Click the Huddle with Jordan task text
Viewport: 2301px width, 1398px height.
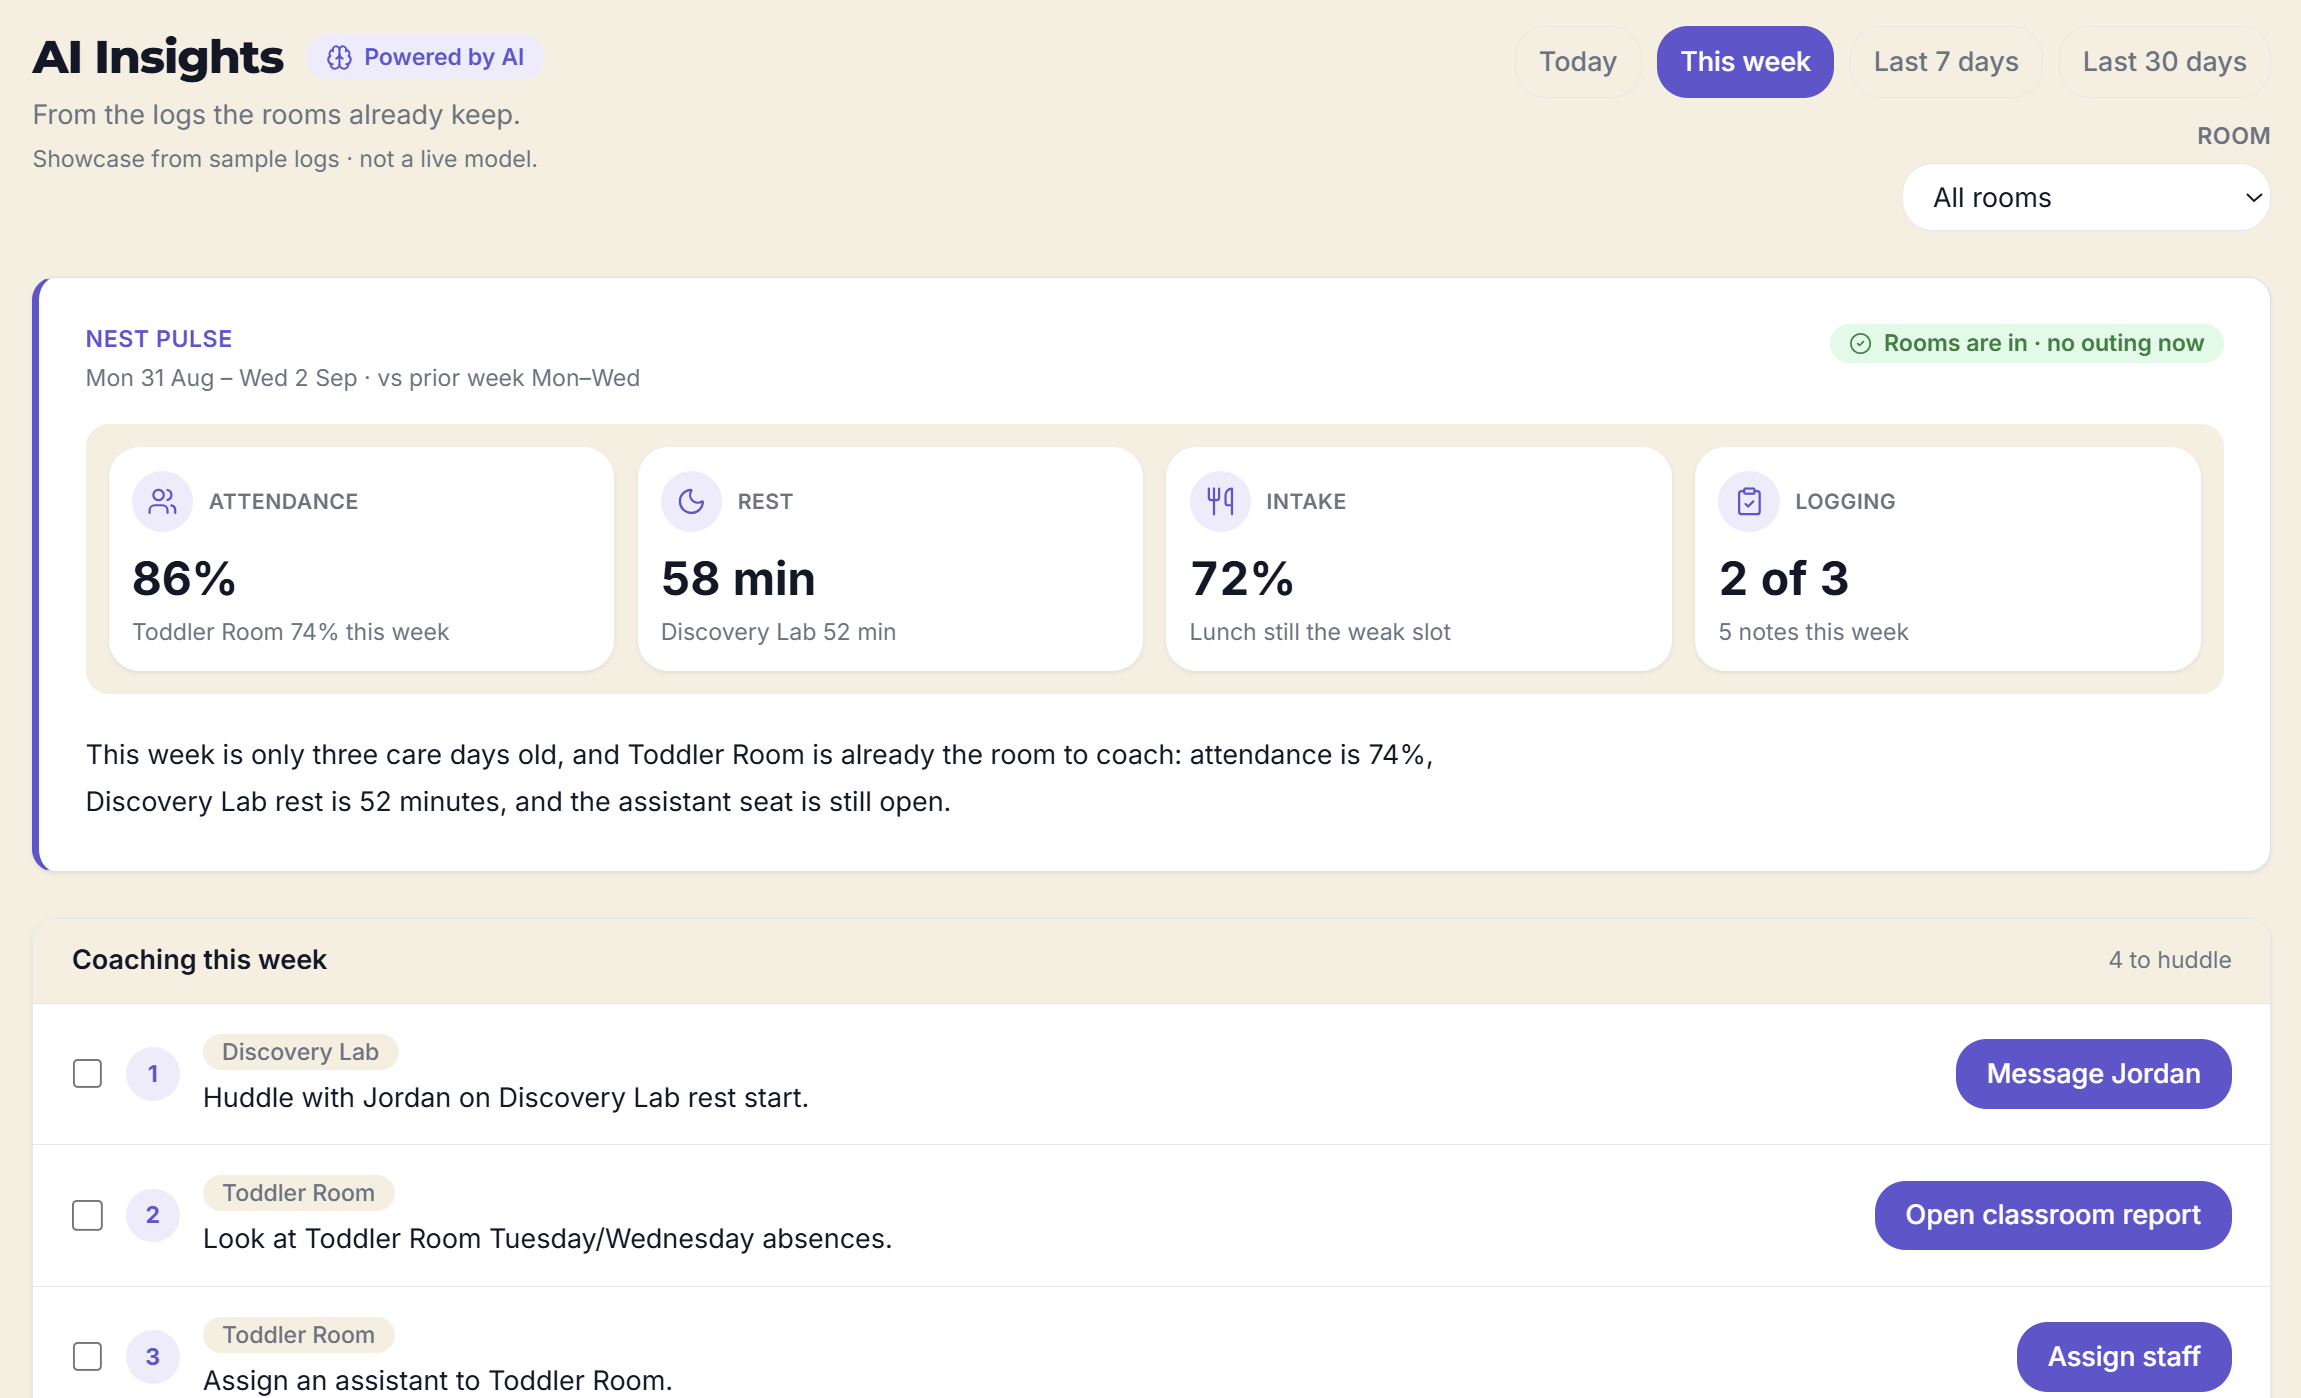(x=506, y=1098)
